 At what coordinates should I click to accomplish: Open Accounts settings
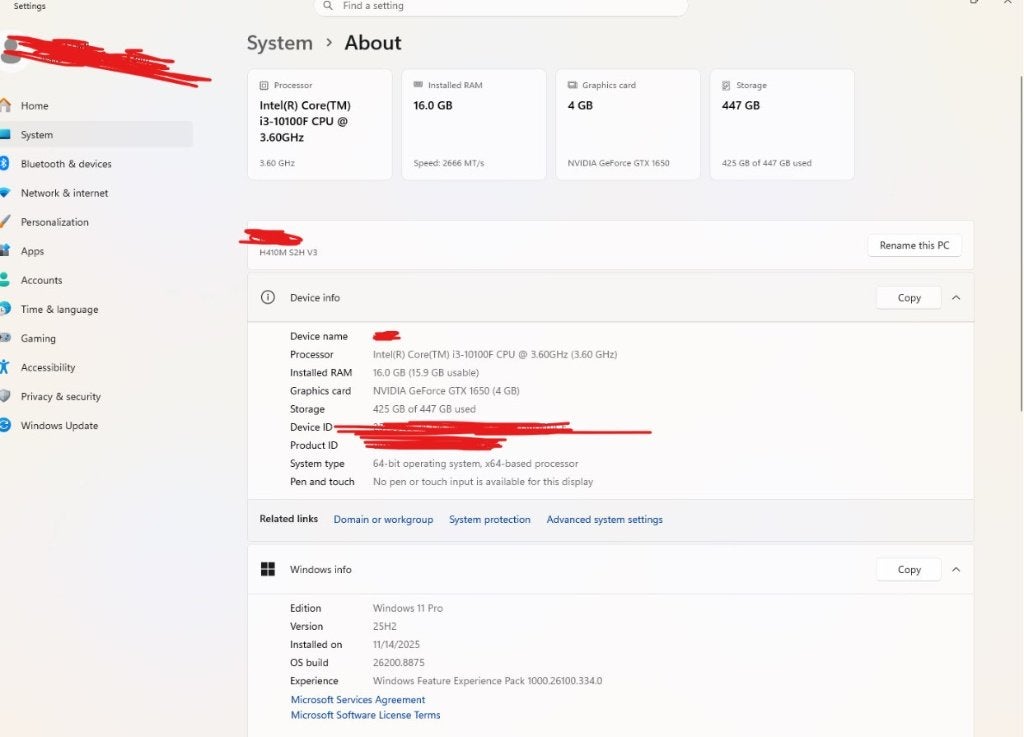click(x=41, y=280)
